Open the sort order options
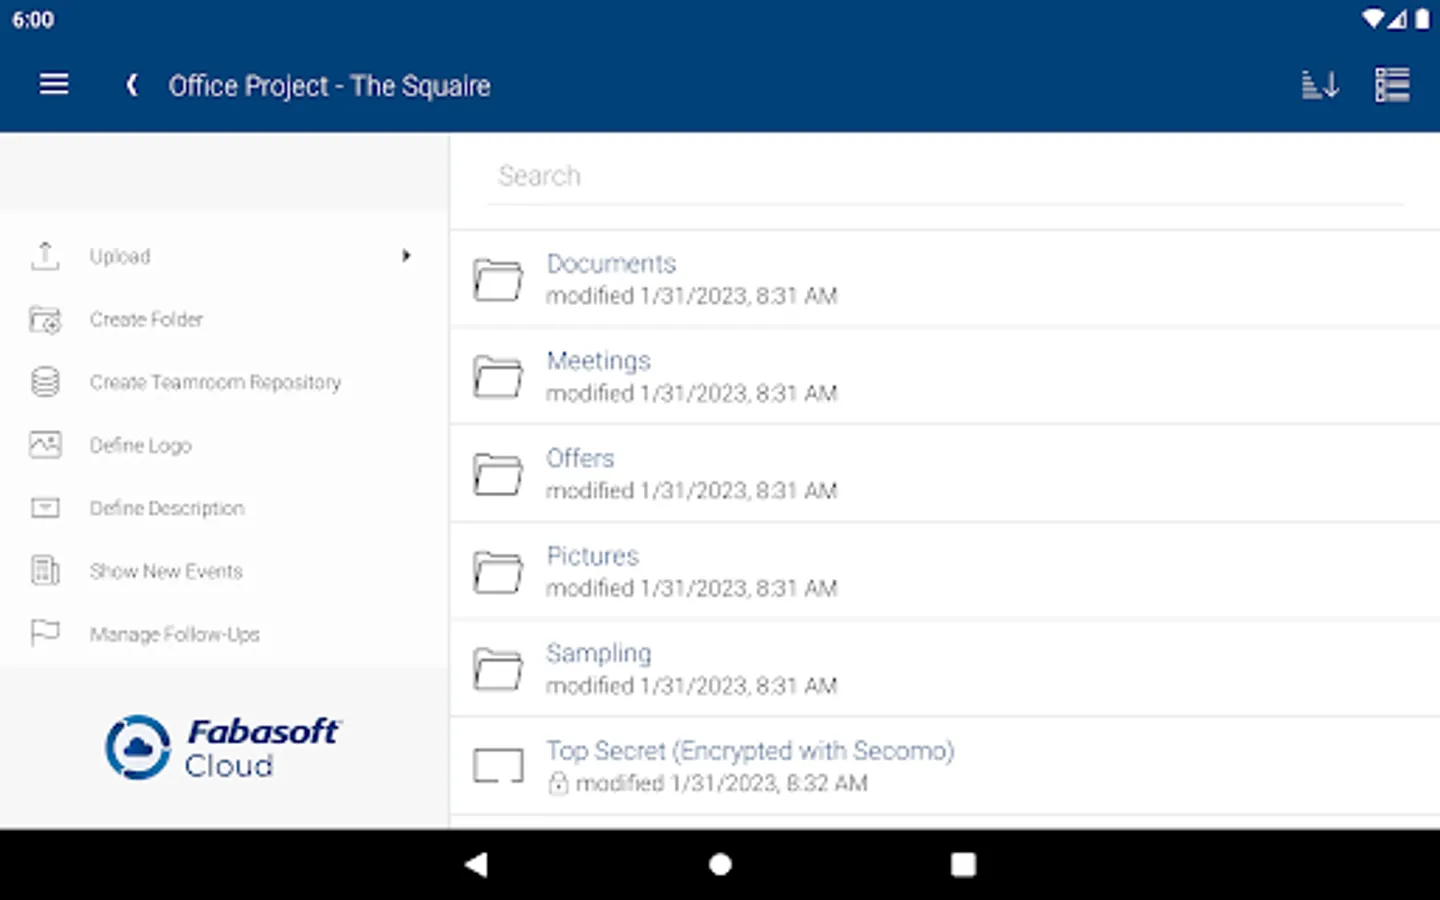Viewport: 1440px width, 900px height. click(x=1320, y=85)
